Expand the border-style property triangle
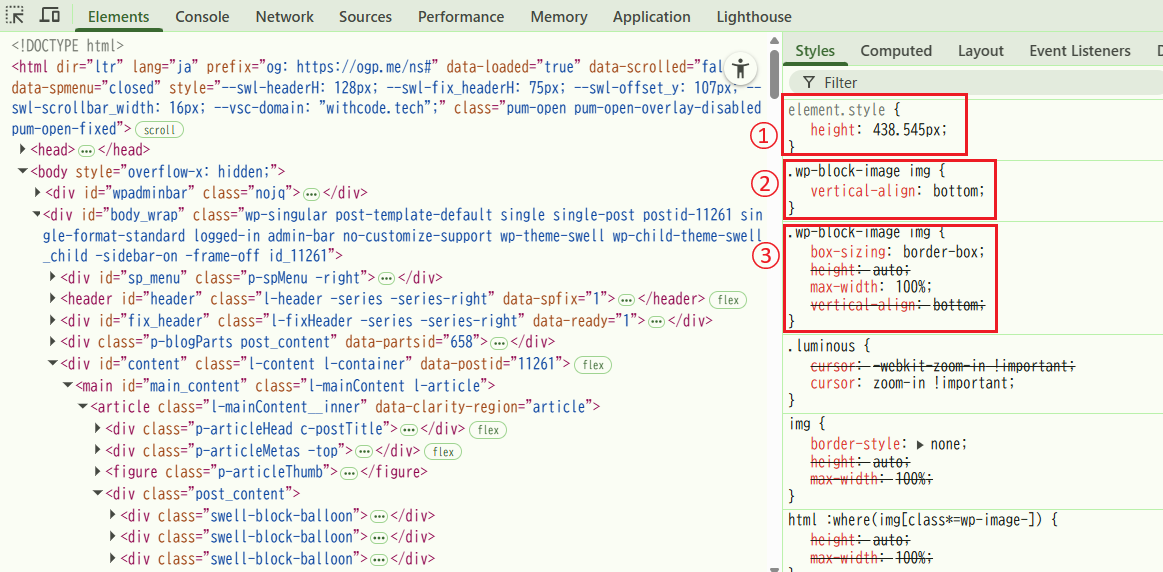This screenshot has height=572, width=1163. pyautogui.click(x=920, y=445)
